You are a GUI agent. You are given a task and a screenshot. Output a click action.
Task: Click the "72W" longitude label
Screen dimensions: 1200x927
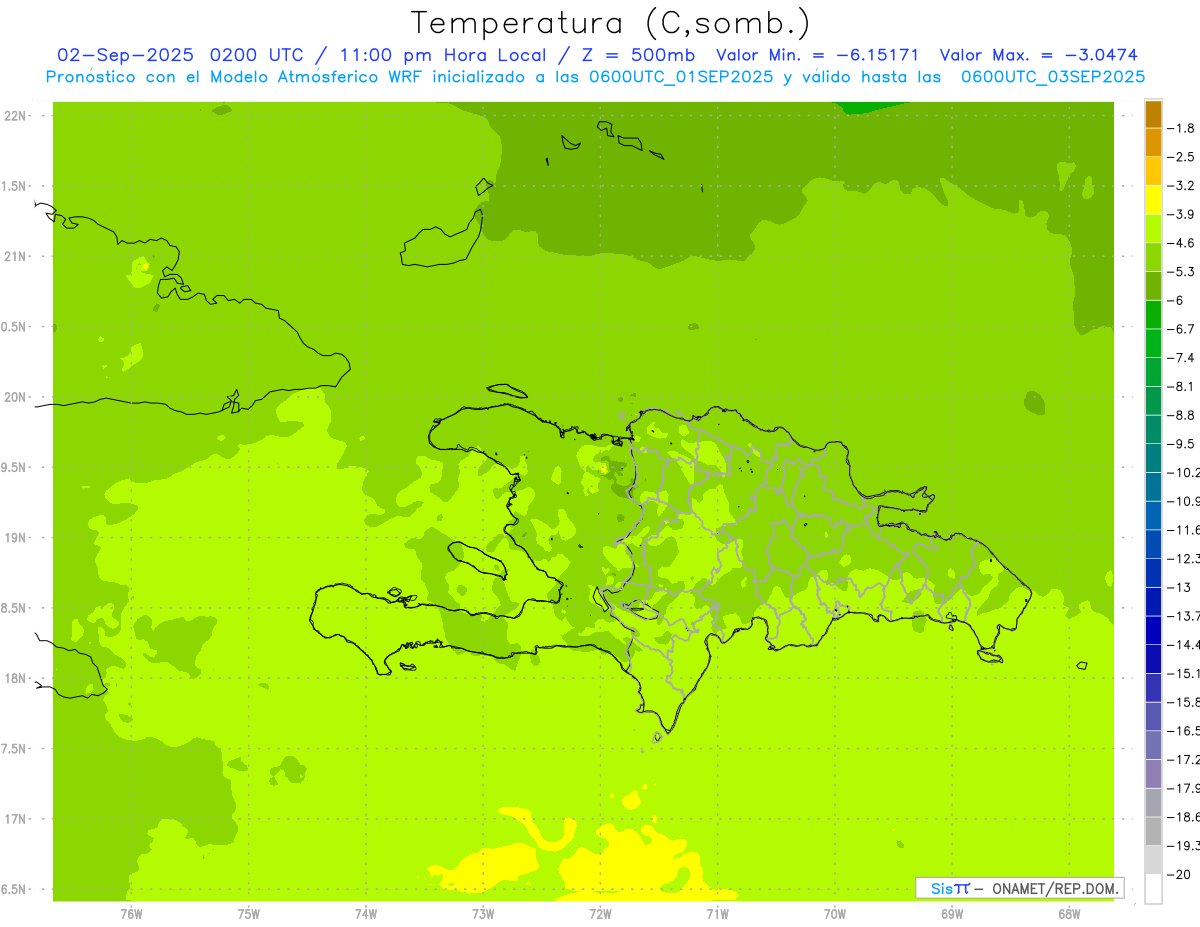pos(600,913)
